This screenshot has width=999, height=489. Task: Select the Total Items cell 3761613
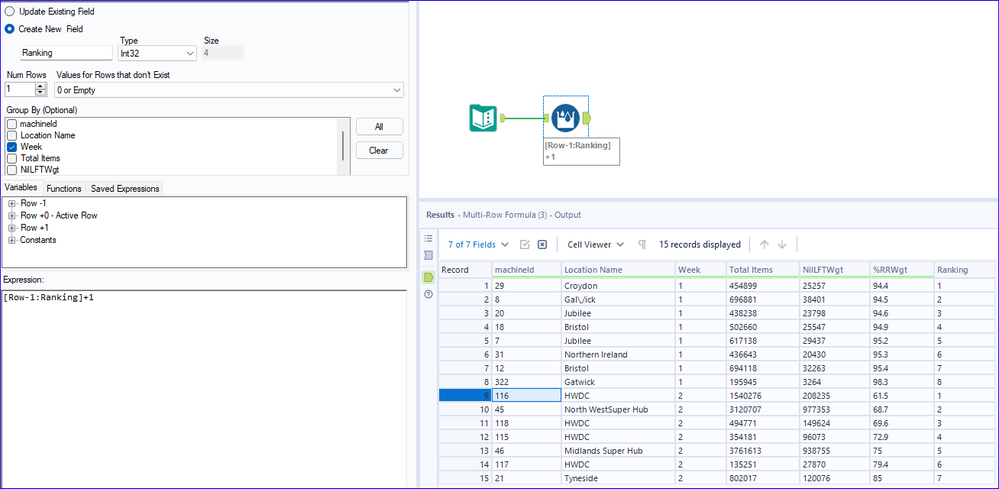761,451
